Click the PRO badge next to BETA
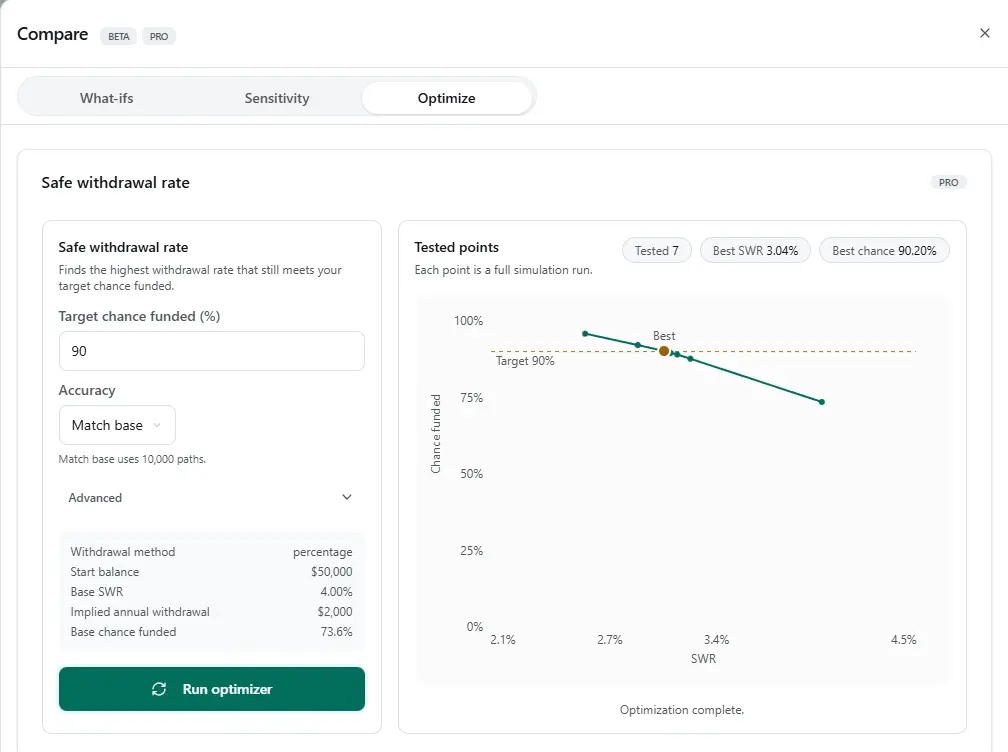 pyautogui.click(x=159, y=36)
